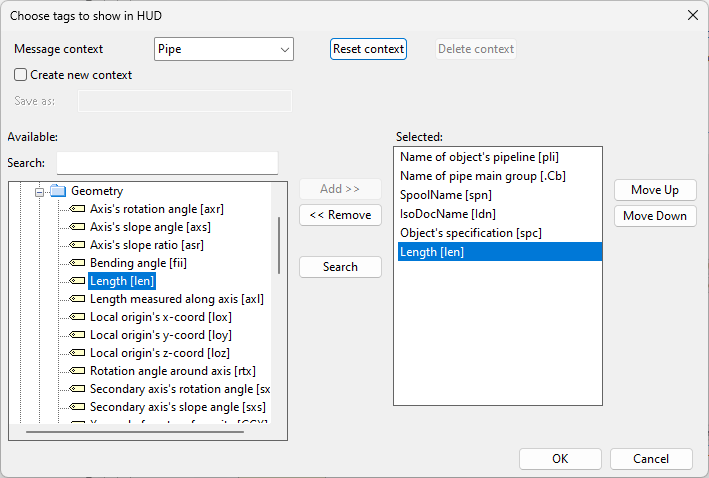Click tag icon beside Bending angle [fii]
709x478 pixels.
click(78, 263)
